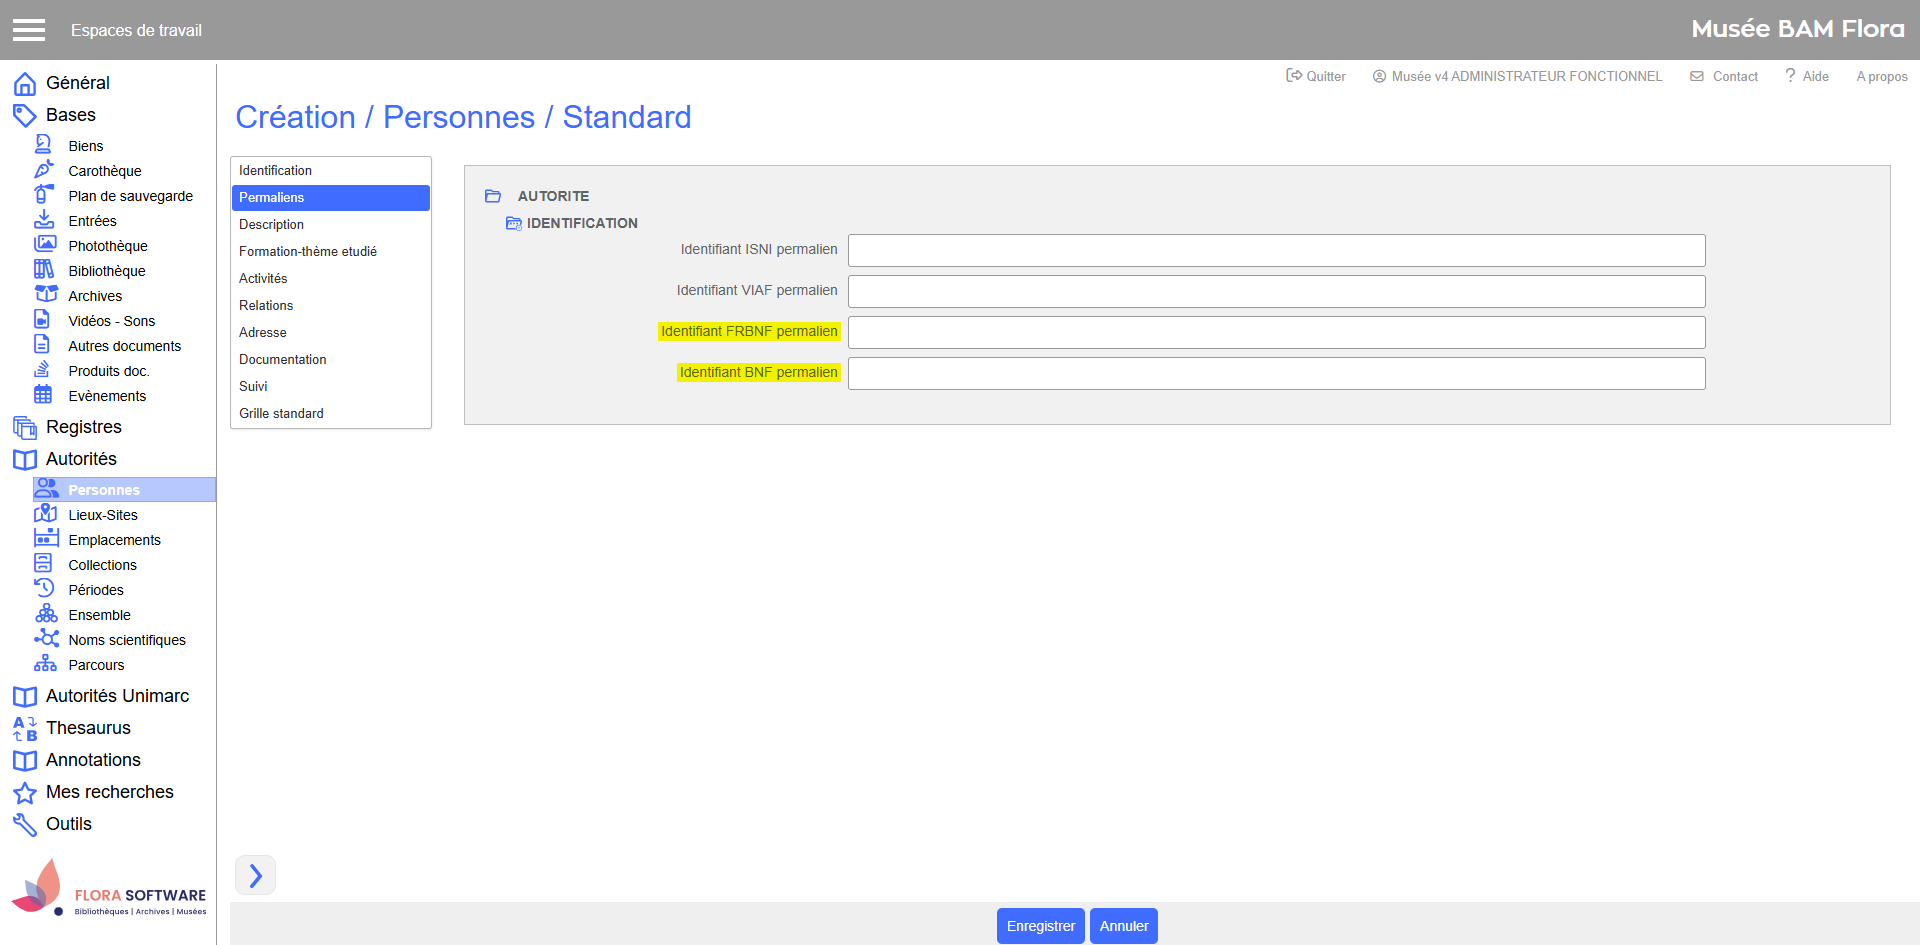This screenshot has height=945, width=1920.
Task: Open the Bibliothèque books icon
Action: (x=44, y=270)
